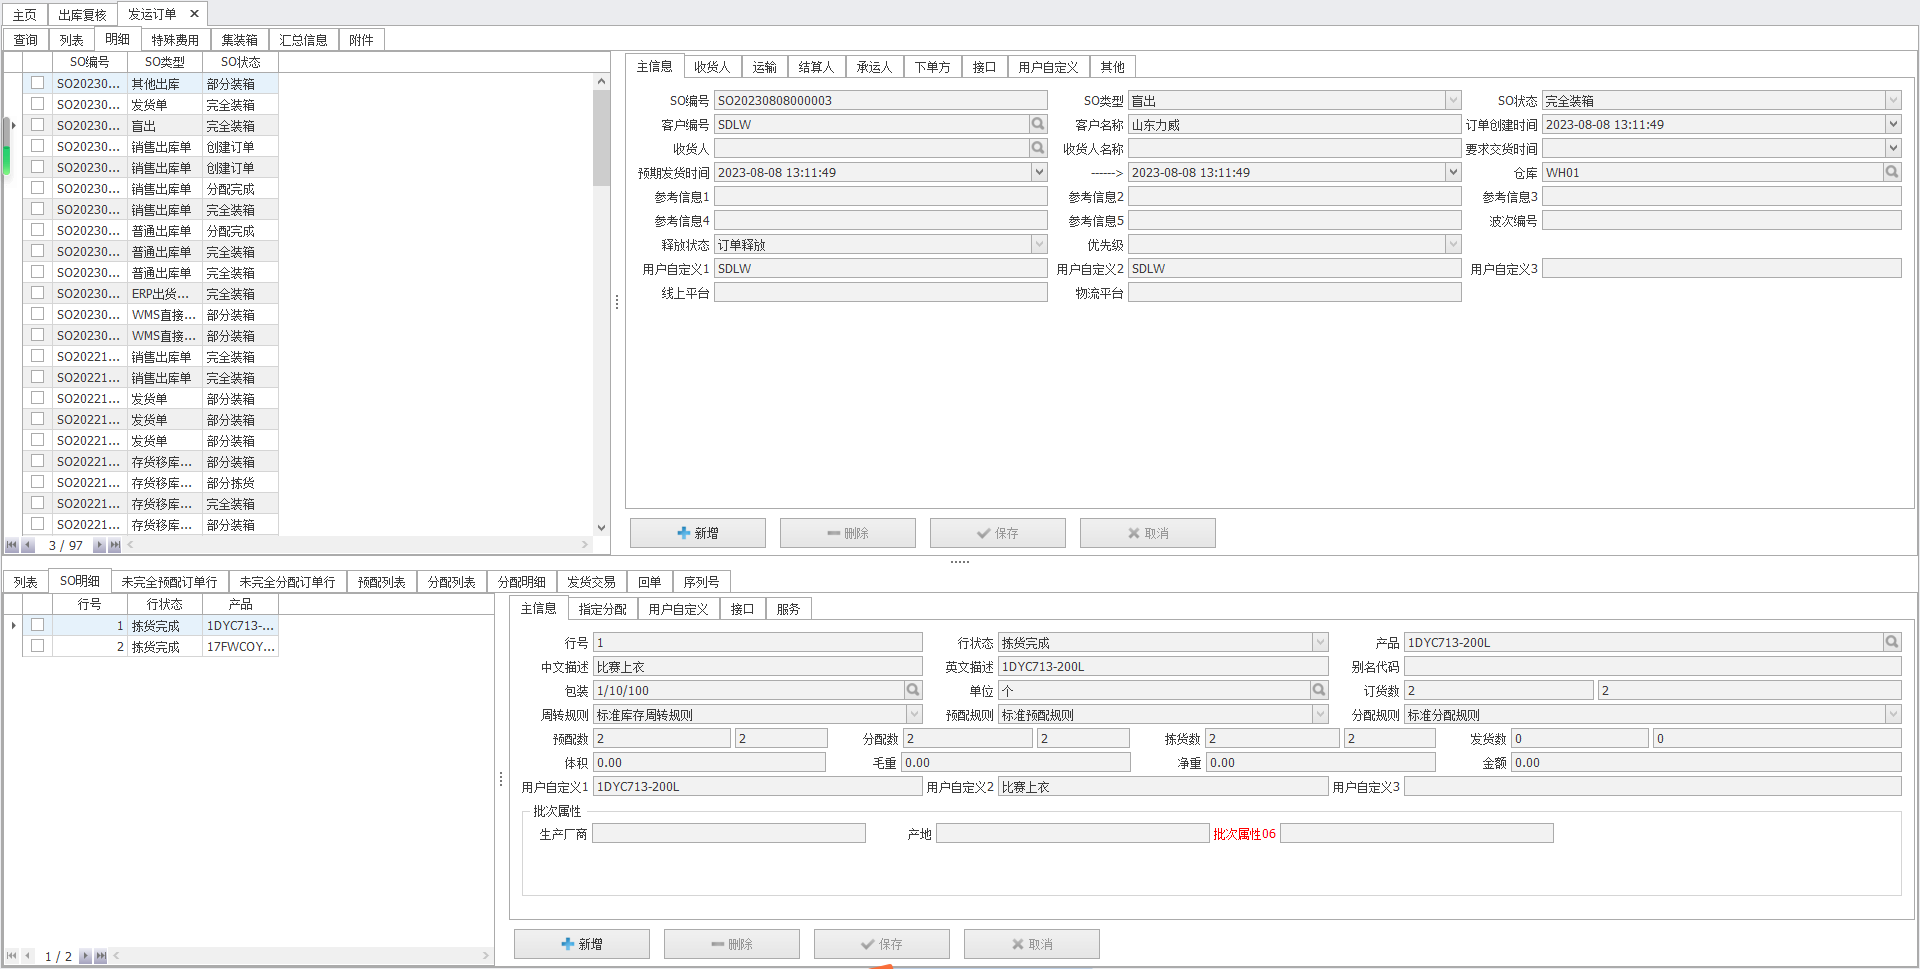Click the SO编号 column header

[89, 62]
